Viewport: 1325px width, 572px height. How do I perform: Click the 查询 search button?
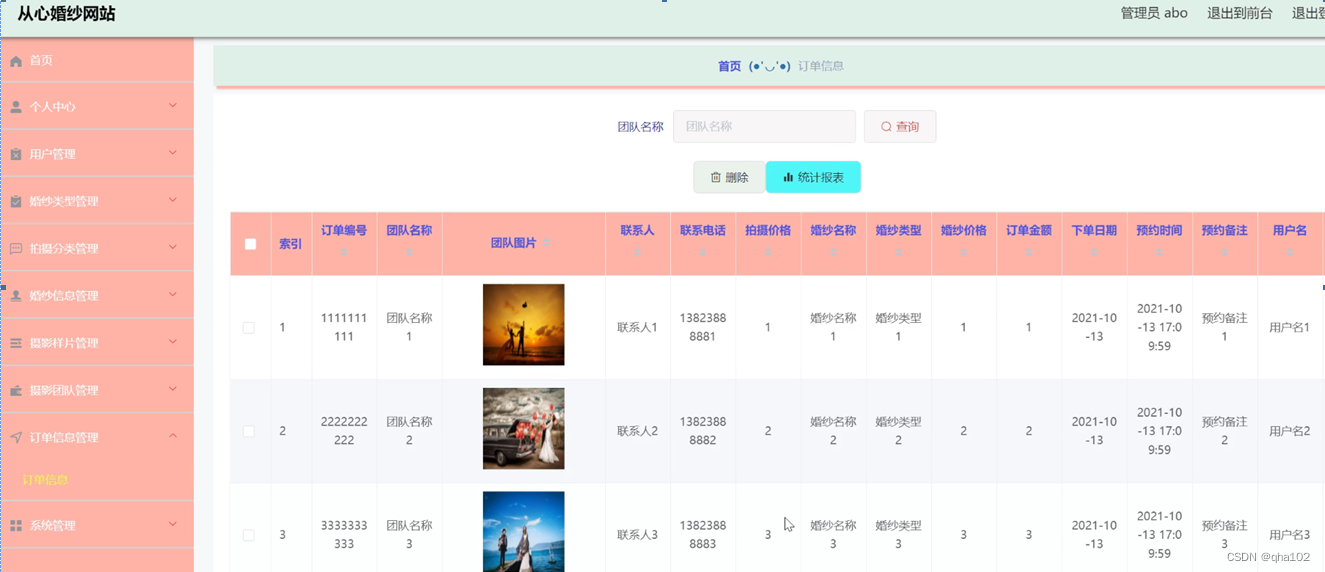900,127
